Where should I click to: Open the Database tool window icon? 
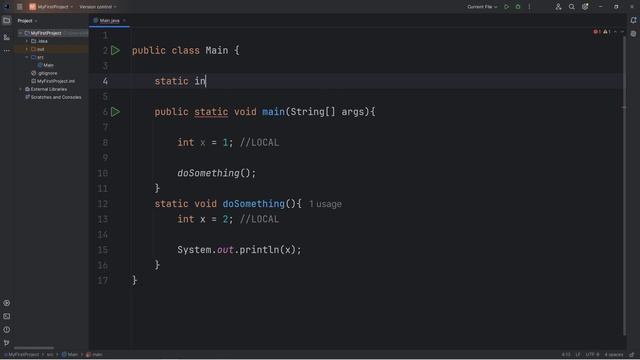point(633,34)
